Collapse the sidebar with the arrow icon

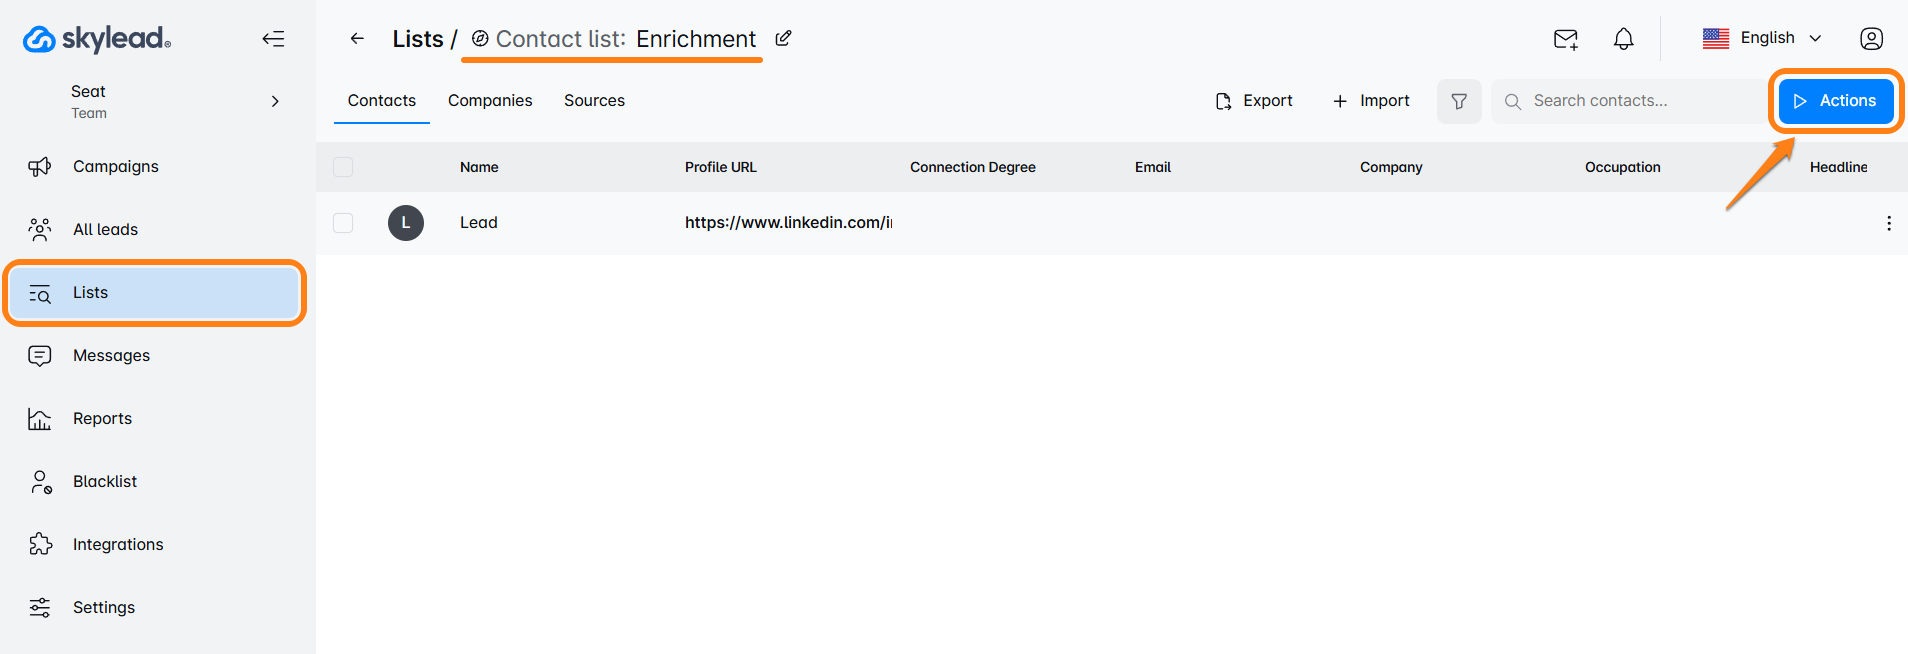click(x=273, y=39)
